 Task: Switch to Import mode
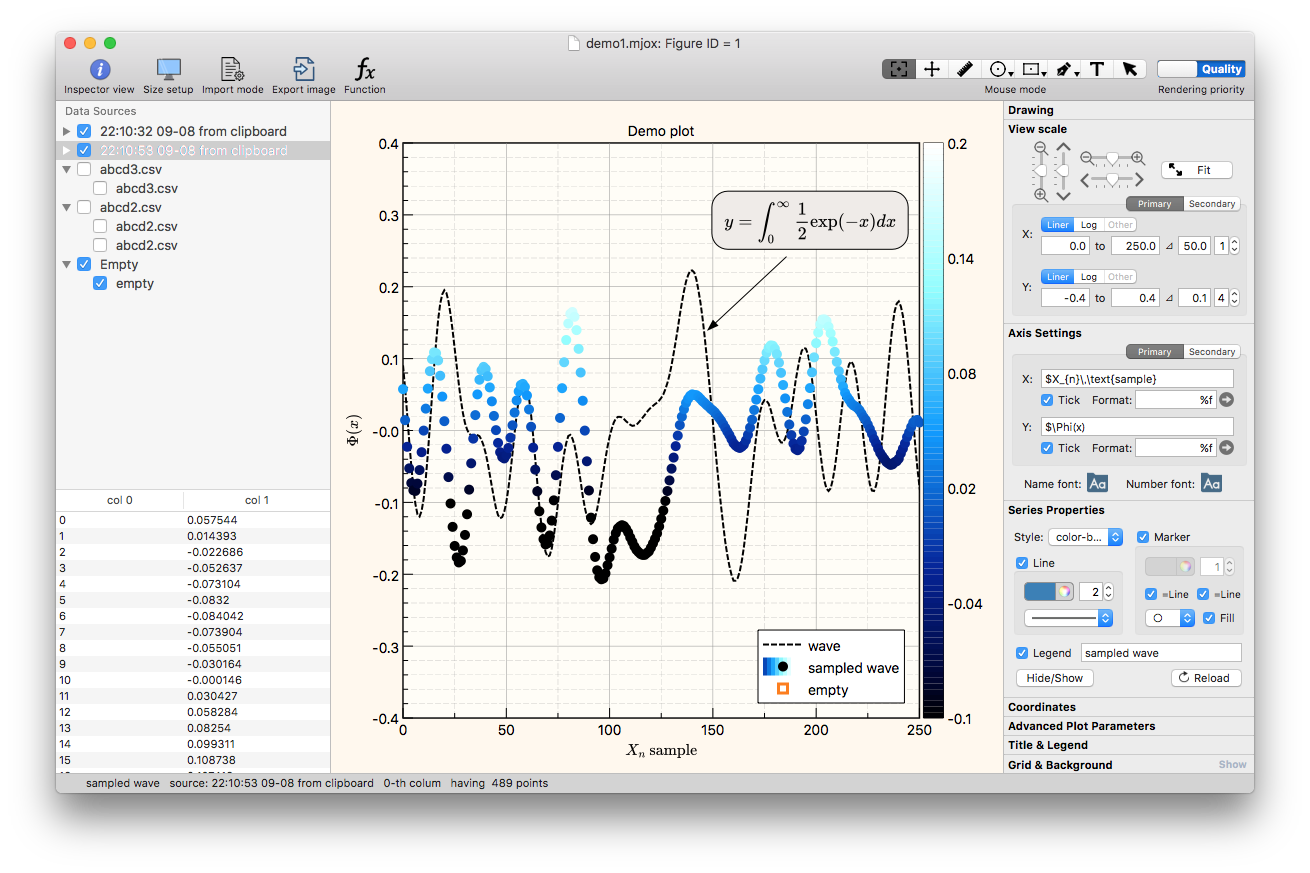[x=232, y=76]
